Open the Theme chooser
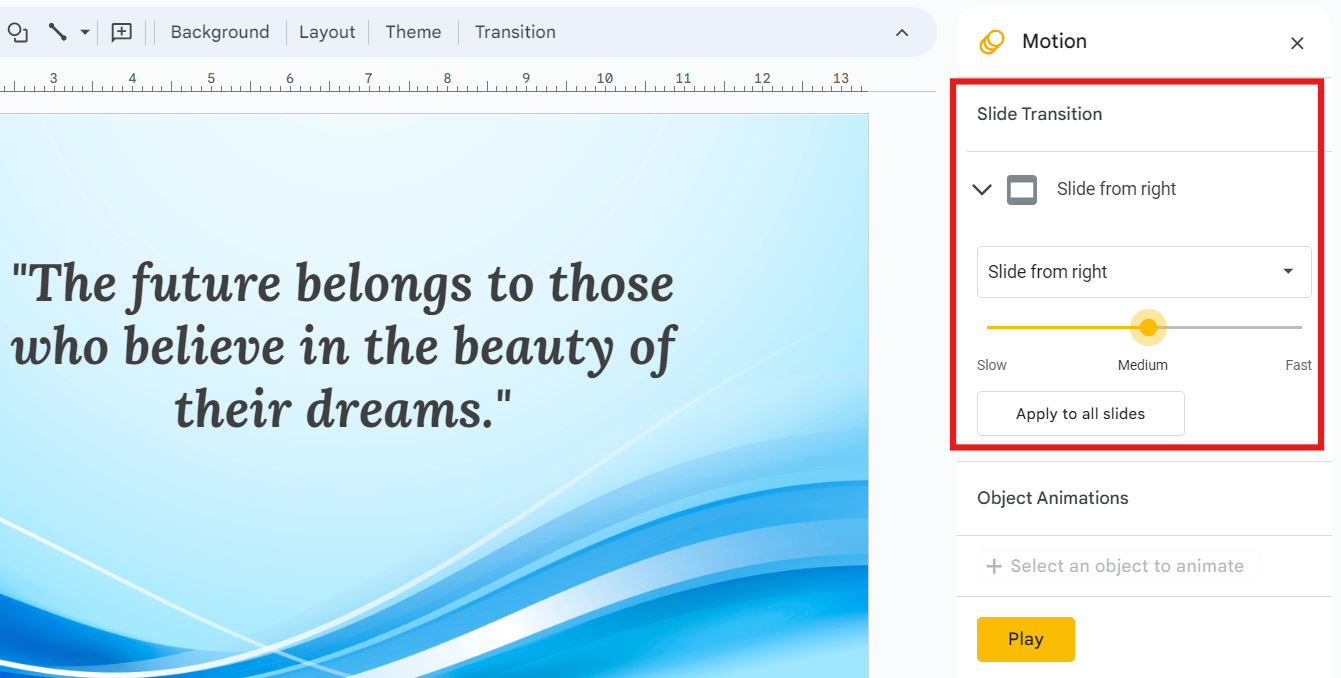 [x=412, y=32]
